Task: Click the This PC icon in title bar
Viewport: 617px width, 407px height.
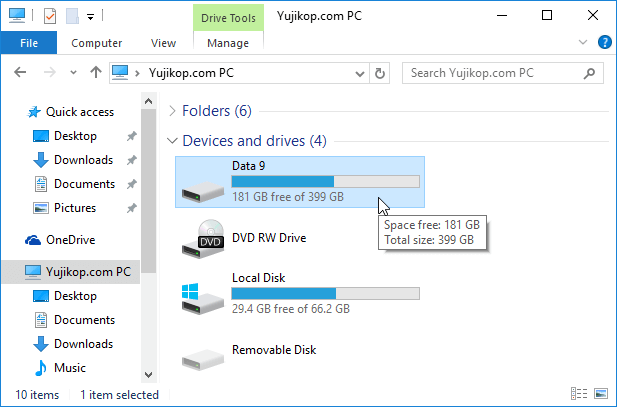Action: (x=17, y=16)
